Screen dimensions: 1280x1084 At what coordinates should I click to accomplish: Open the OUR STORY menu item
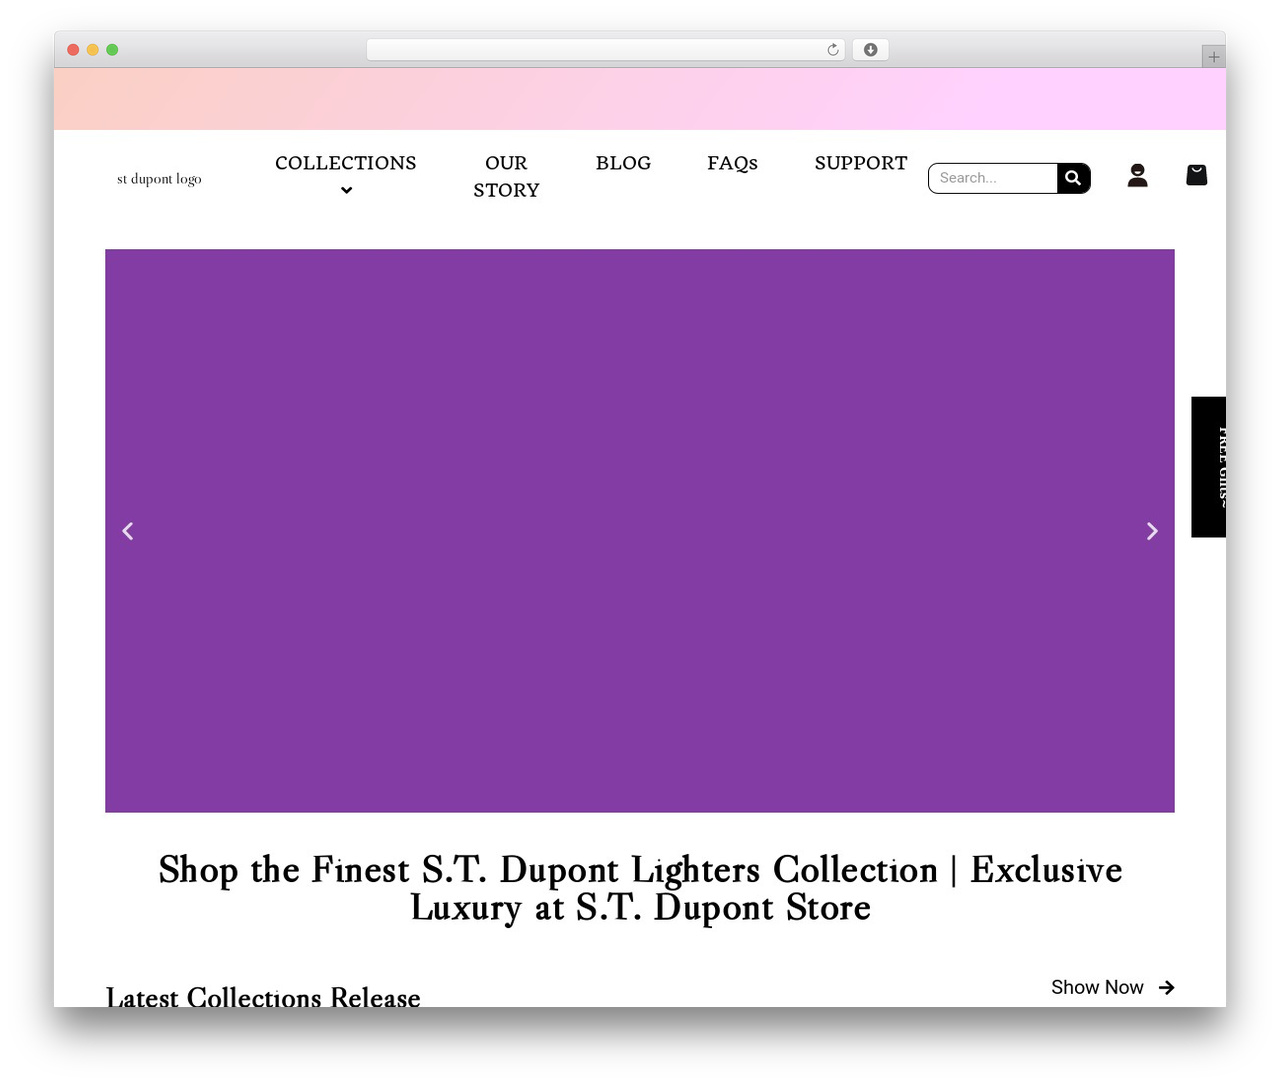point(506,176)
